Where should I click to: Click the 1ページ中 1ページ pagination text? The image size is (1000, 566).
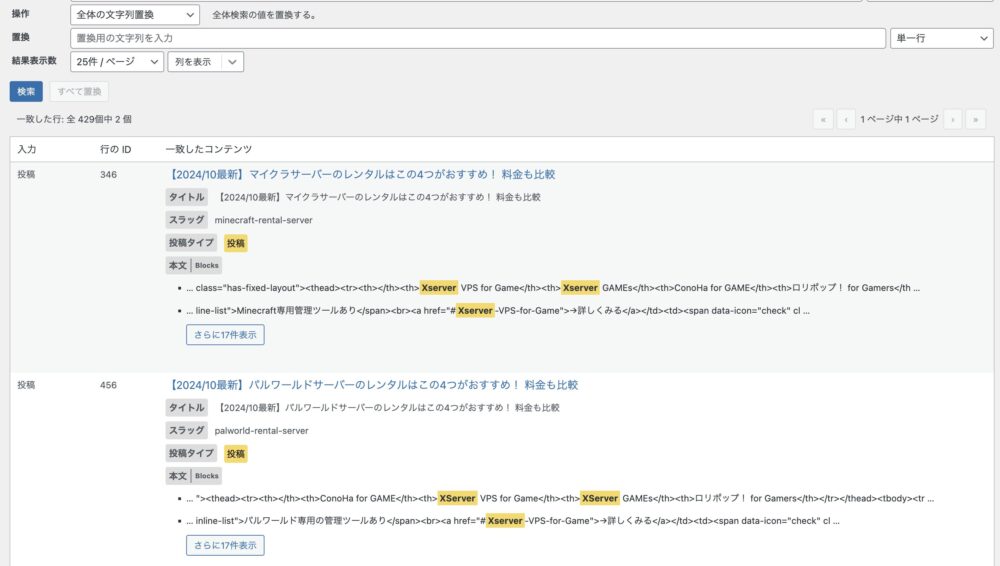(899, 119)
